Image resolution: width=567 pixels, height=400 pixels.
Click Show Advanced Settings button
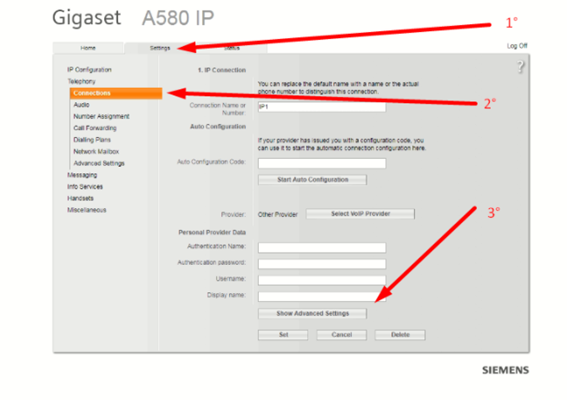(312, 314)
